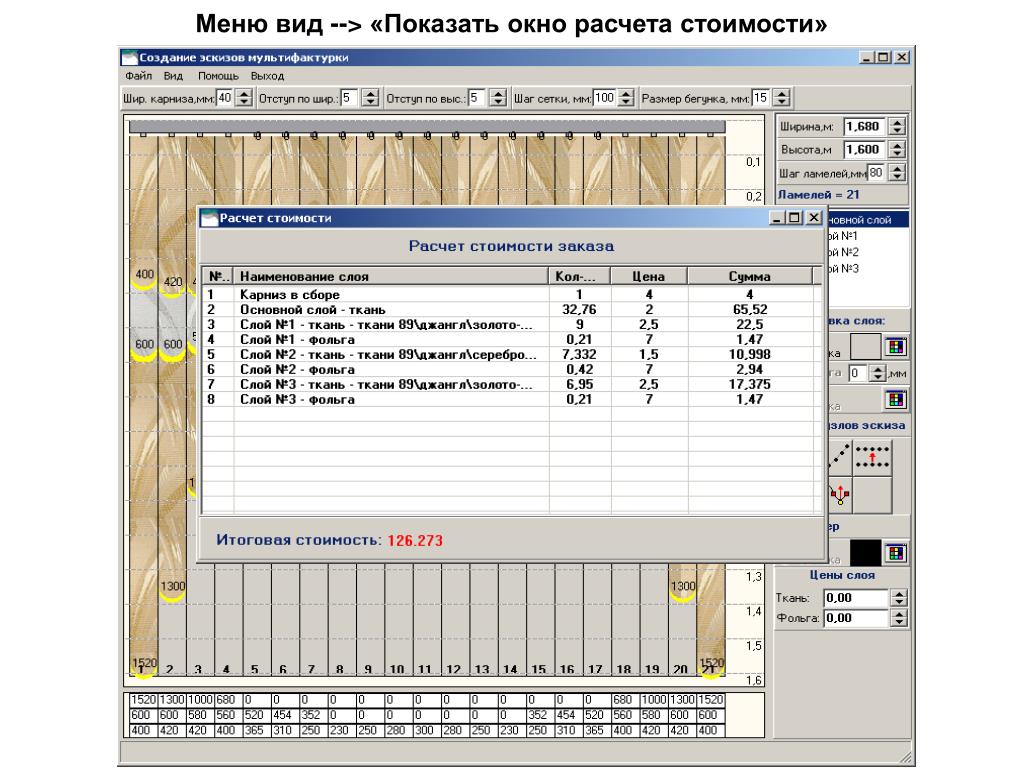
Task: Open color palette next to gray swatch
Action: (x=897, y=346)
